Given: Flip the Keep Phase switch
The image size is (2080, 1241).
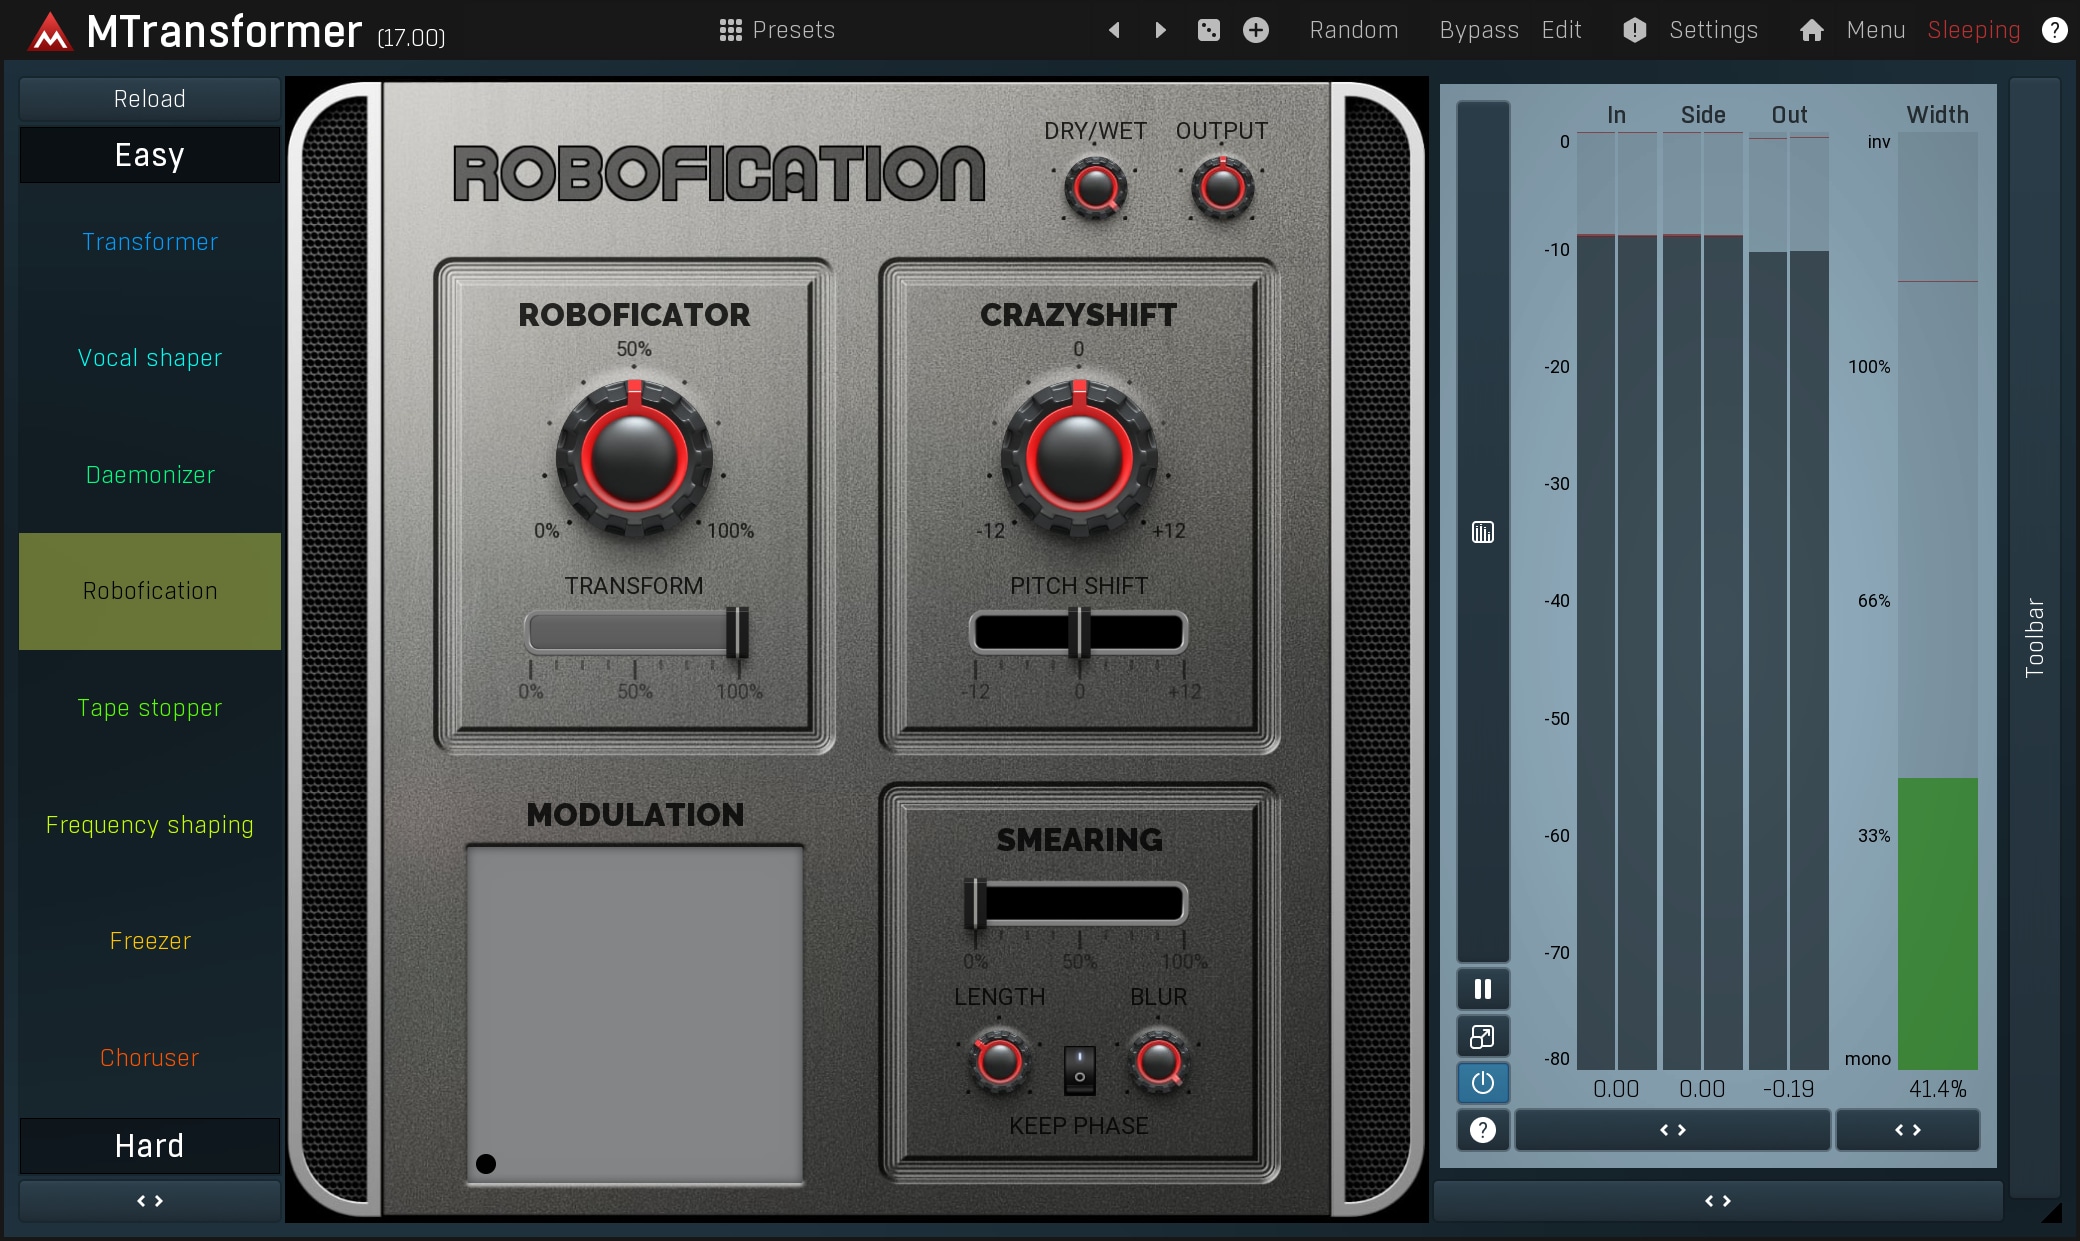Looking at the screenshot, I should [x=1079, y=1068].
